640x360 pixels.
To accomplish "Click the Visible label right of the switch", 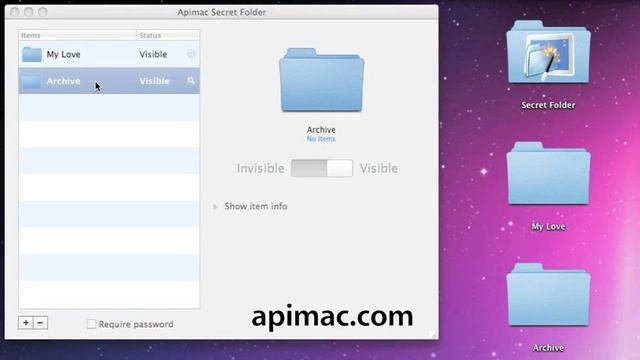I will point(378,168).
